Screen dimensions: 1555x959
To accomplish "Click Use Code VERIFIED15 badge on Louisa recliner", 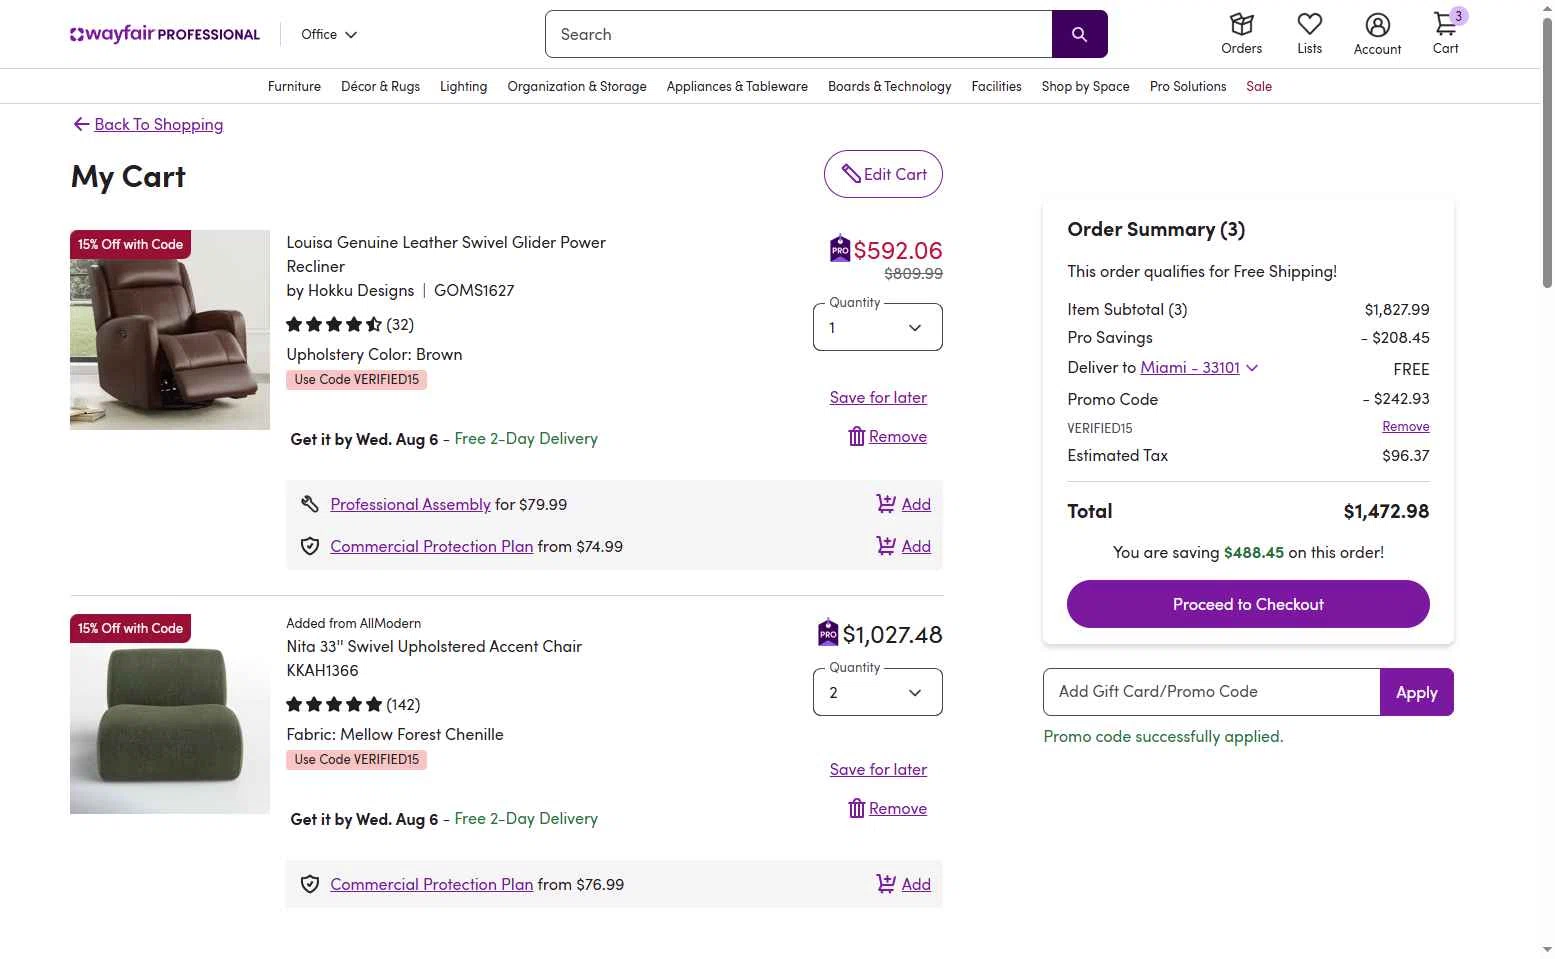I will [357, 379].
